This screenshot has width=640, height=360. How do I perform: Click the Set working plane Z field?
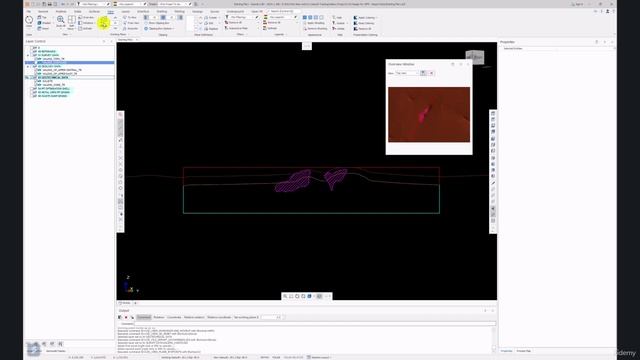[271, 317]
